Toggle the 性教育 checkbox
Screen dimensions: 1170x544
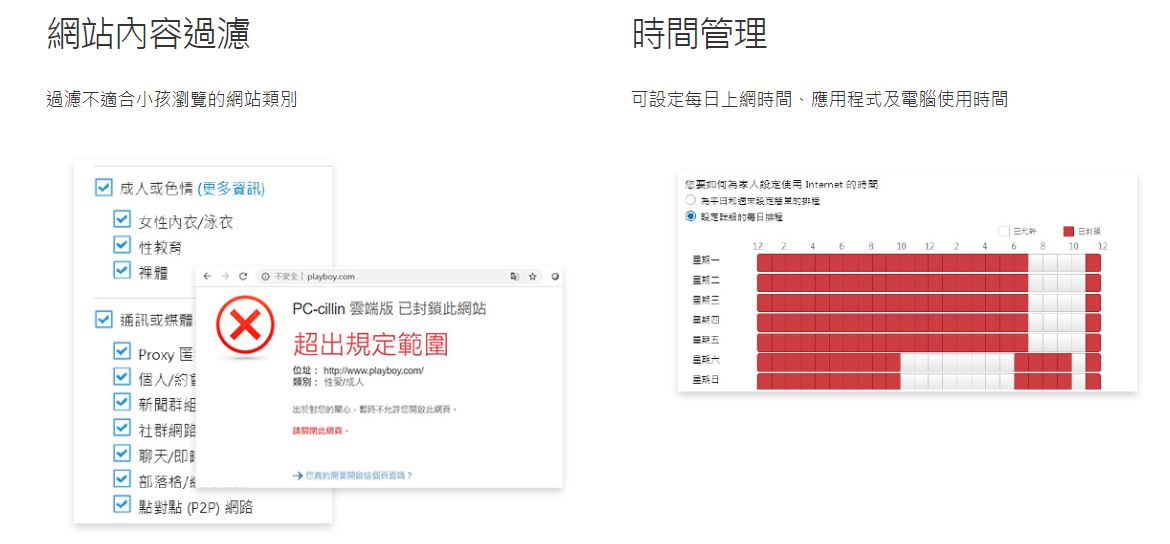pyautogui.click(x=122, y=244)
